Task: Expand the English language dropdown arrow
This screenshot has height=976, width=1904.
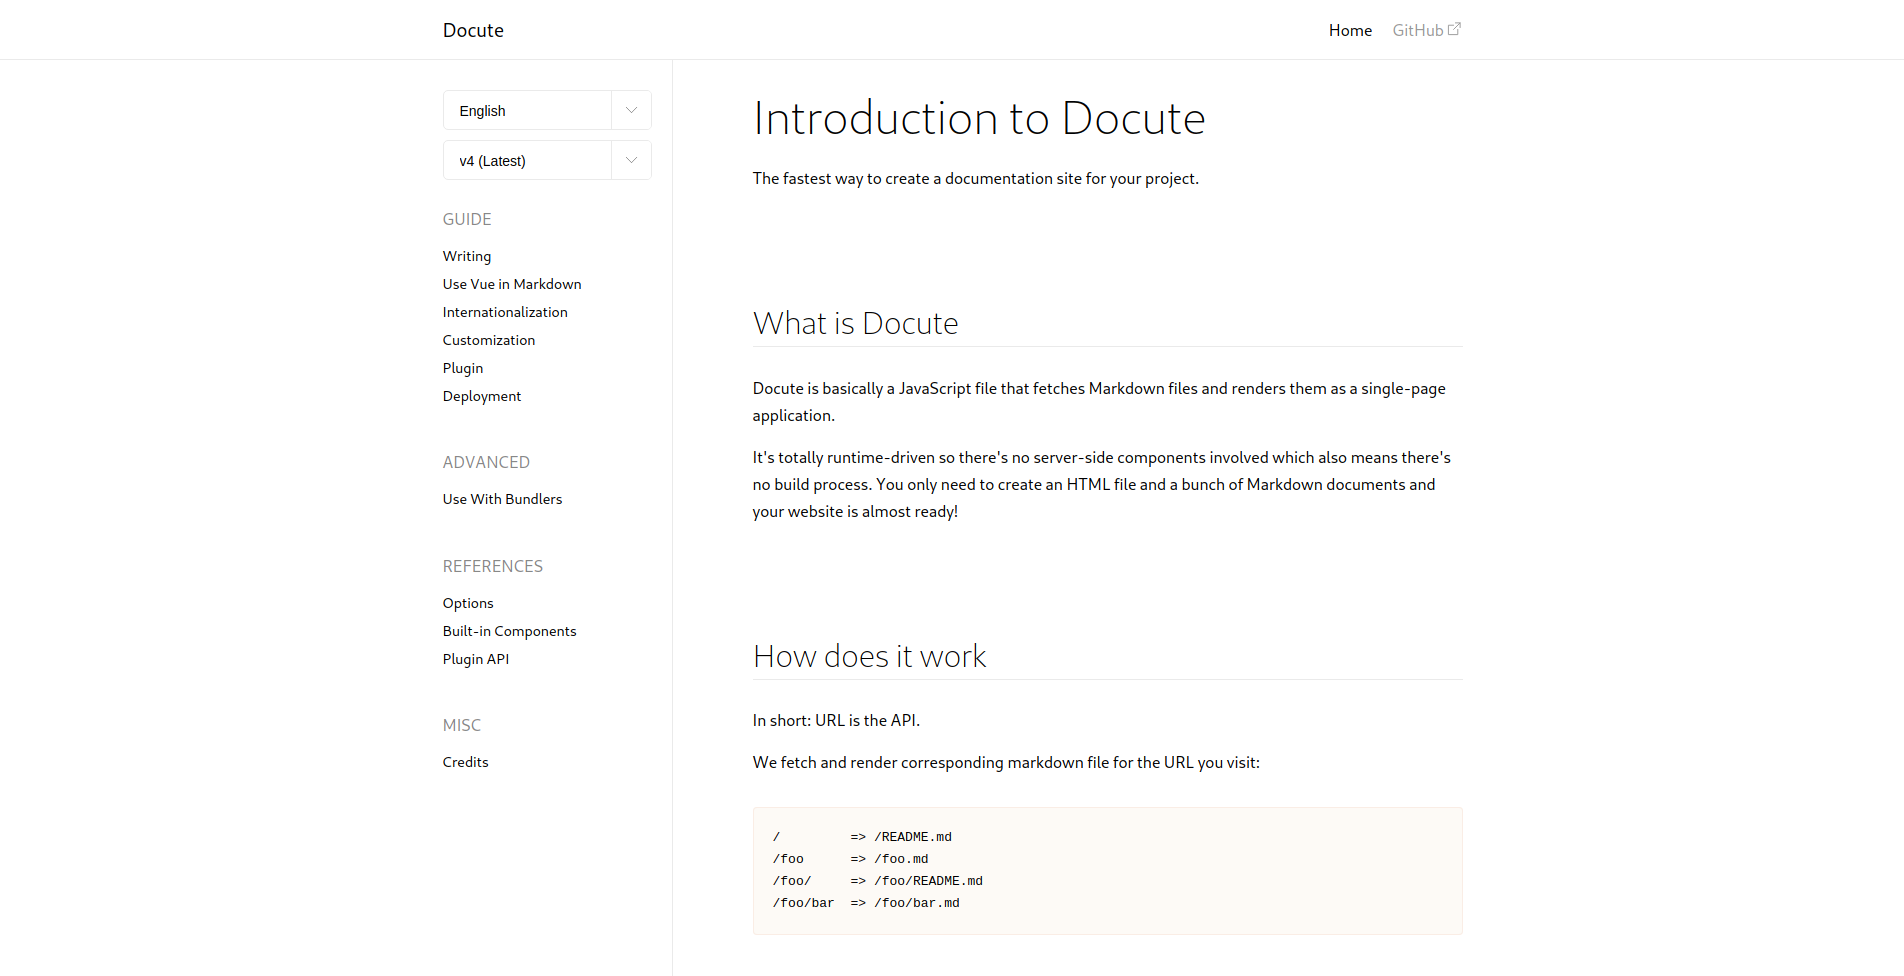Action: [x=631, y=110]
